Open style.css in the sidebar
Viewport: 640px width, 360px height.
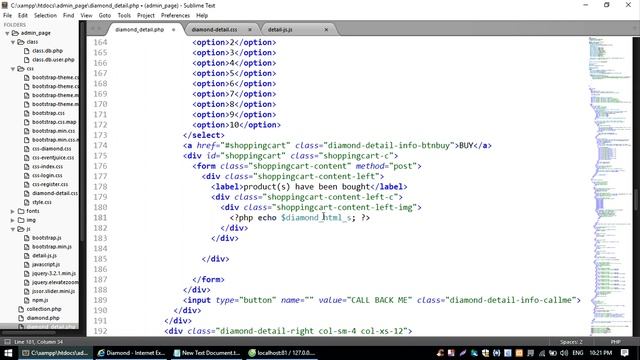(x=42, y=202)
